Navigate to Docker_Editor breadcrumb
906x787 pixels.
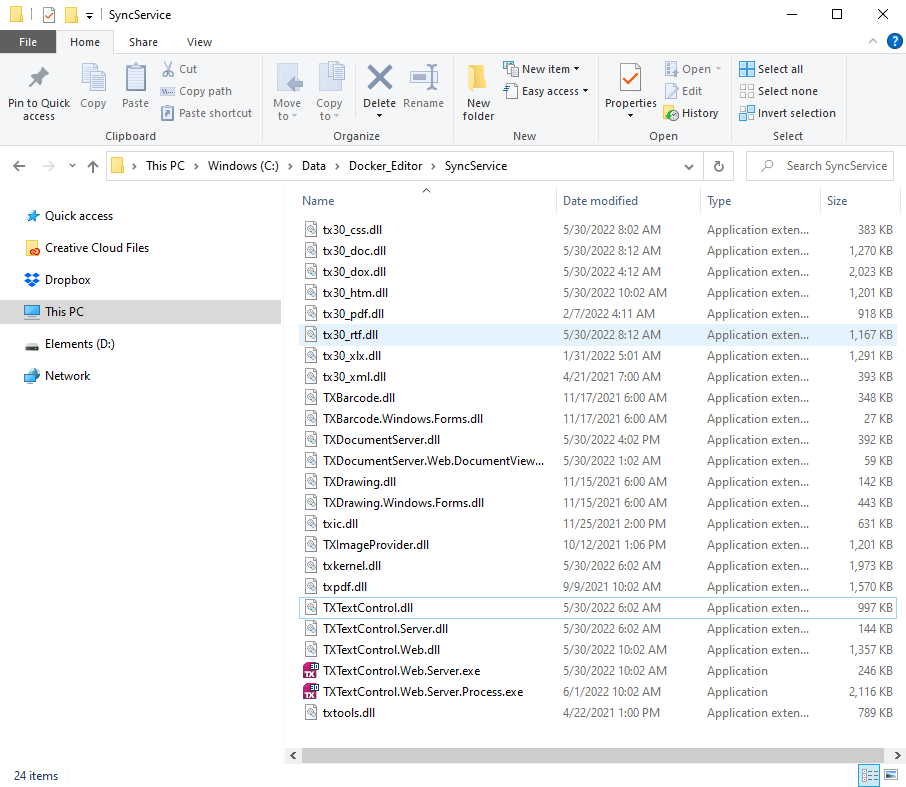(x=385, y=166)
